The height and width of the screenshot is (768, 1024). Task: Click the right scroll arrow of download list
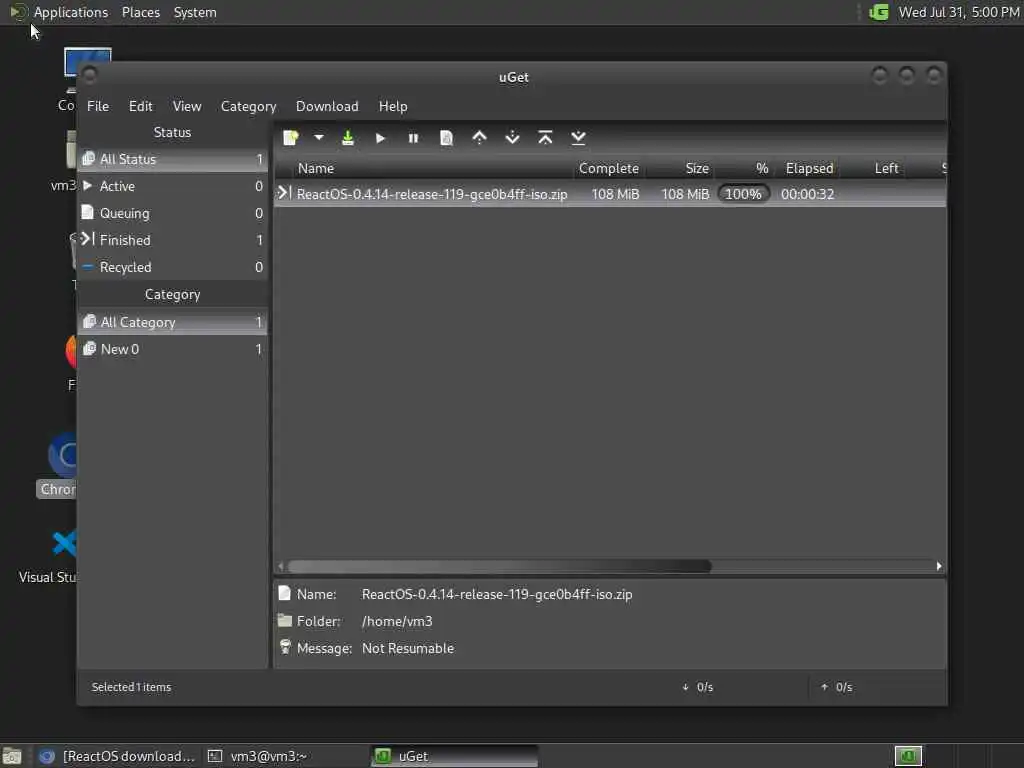coord(939,566)
